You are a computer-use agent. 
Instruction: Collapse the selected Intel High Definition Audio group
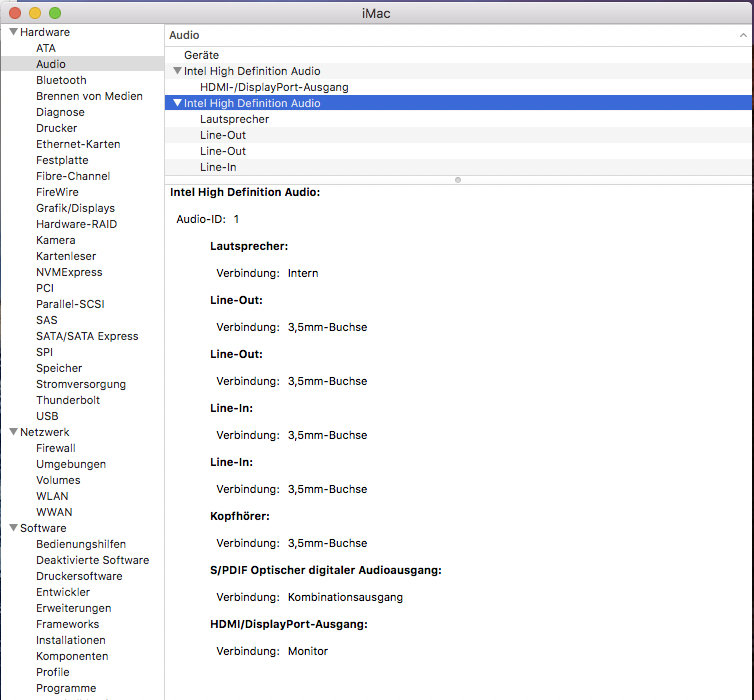point(177,103)
